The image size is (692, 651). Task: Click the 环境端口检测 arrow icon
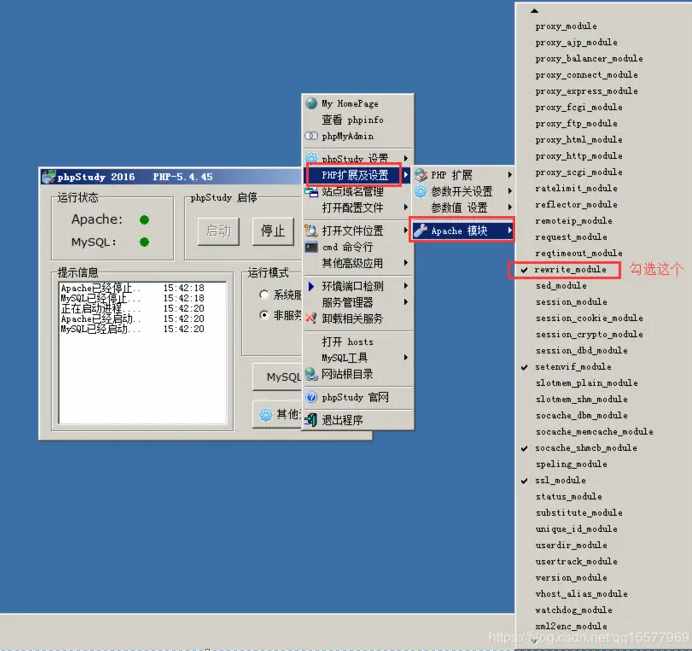pyautogui.click(x=311, y=286)
